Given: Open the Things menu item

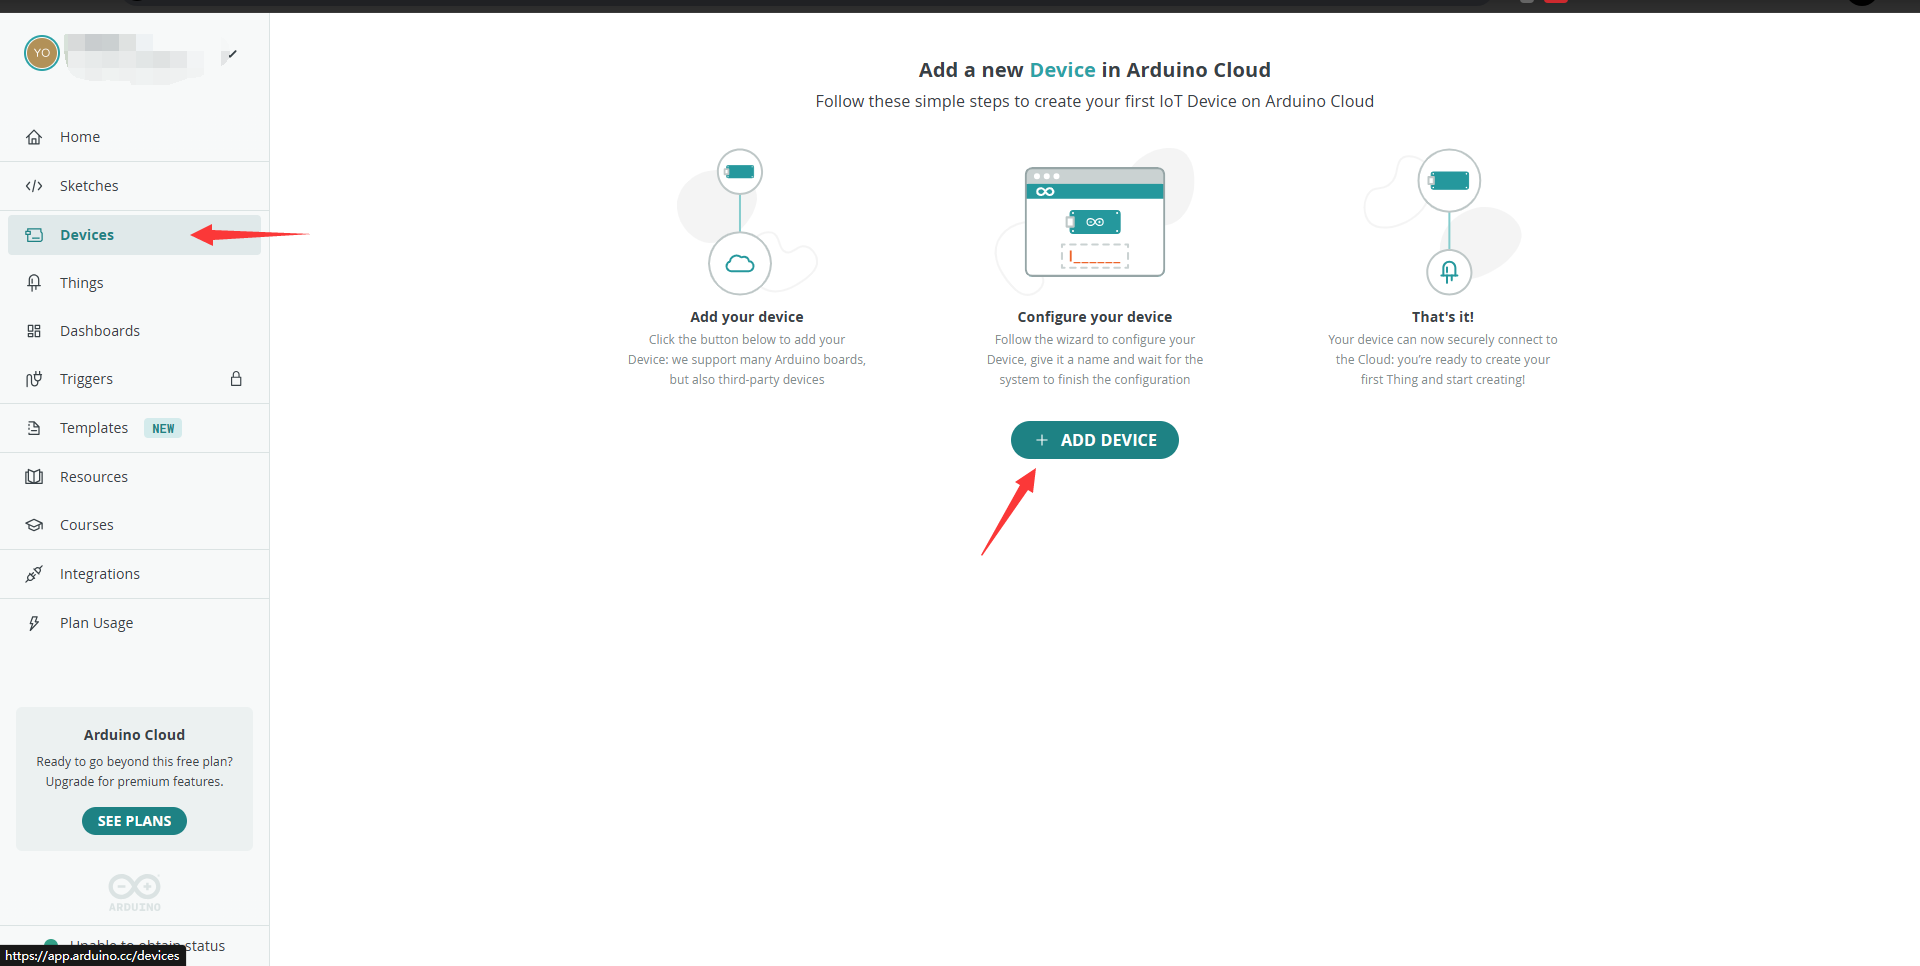Looking at the screenshot, I should pyautogui.click(x=134, y=283).
